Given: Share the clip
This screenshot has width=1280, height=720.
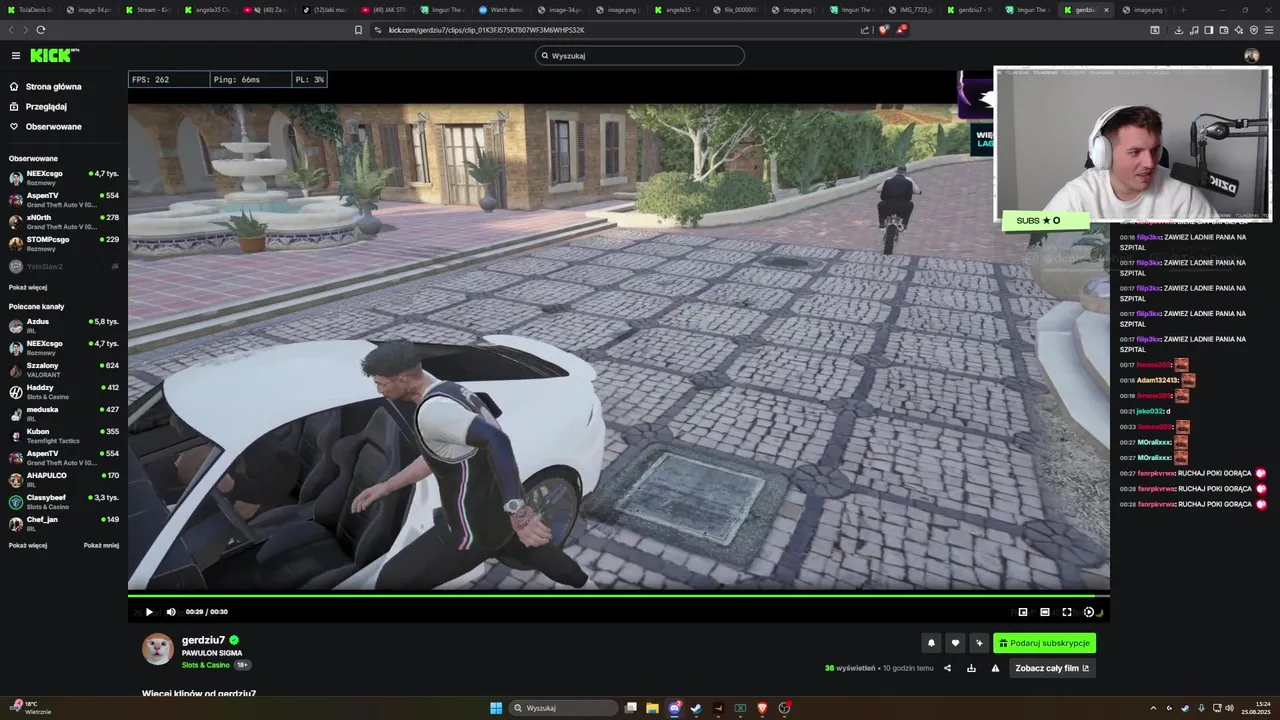Looking at the screenshot, I should pyautogui.click(x=947, y=668).
